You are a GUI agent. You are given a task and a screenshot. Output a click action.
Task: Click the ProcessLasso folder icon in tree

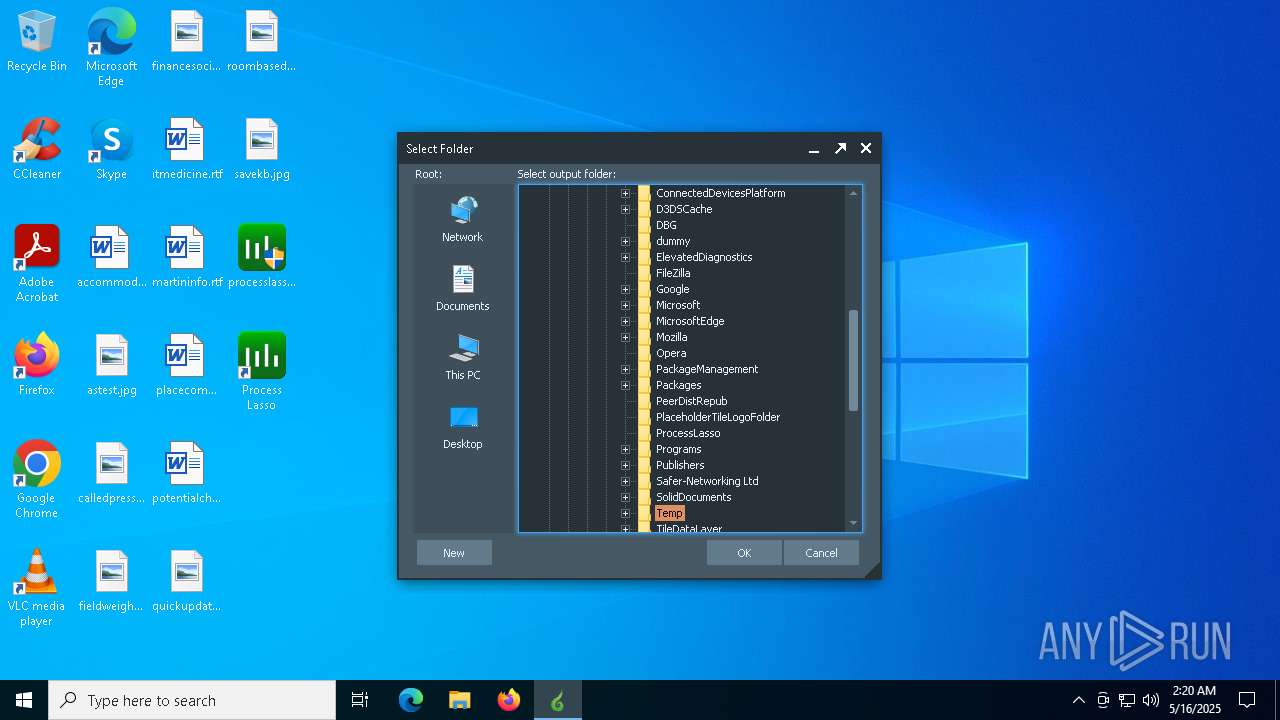pos(645,433)
